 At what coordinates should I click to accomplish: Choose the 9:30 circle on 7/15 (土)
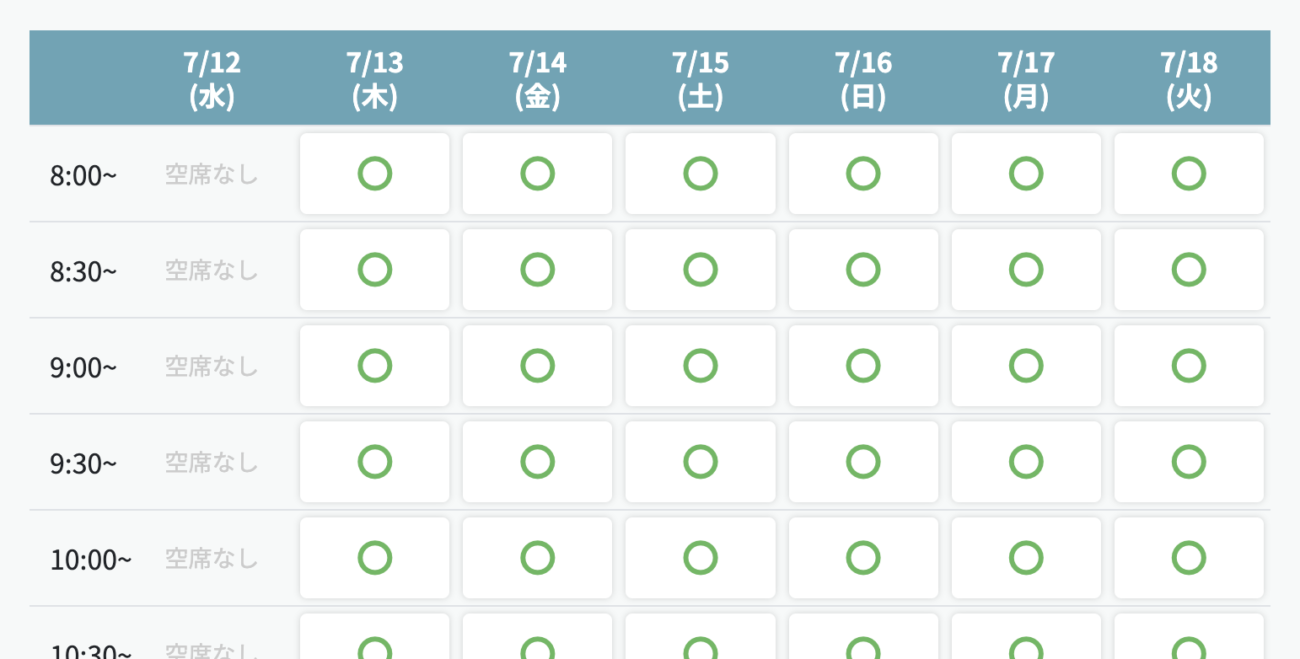[x=700, y=462]
